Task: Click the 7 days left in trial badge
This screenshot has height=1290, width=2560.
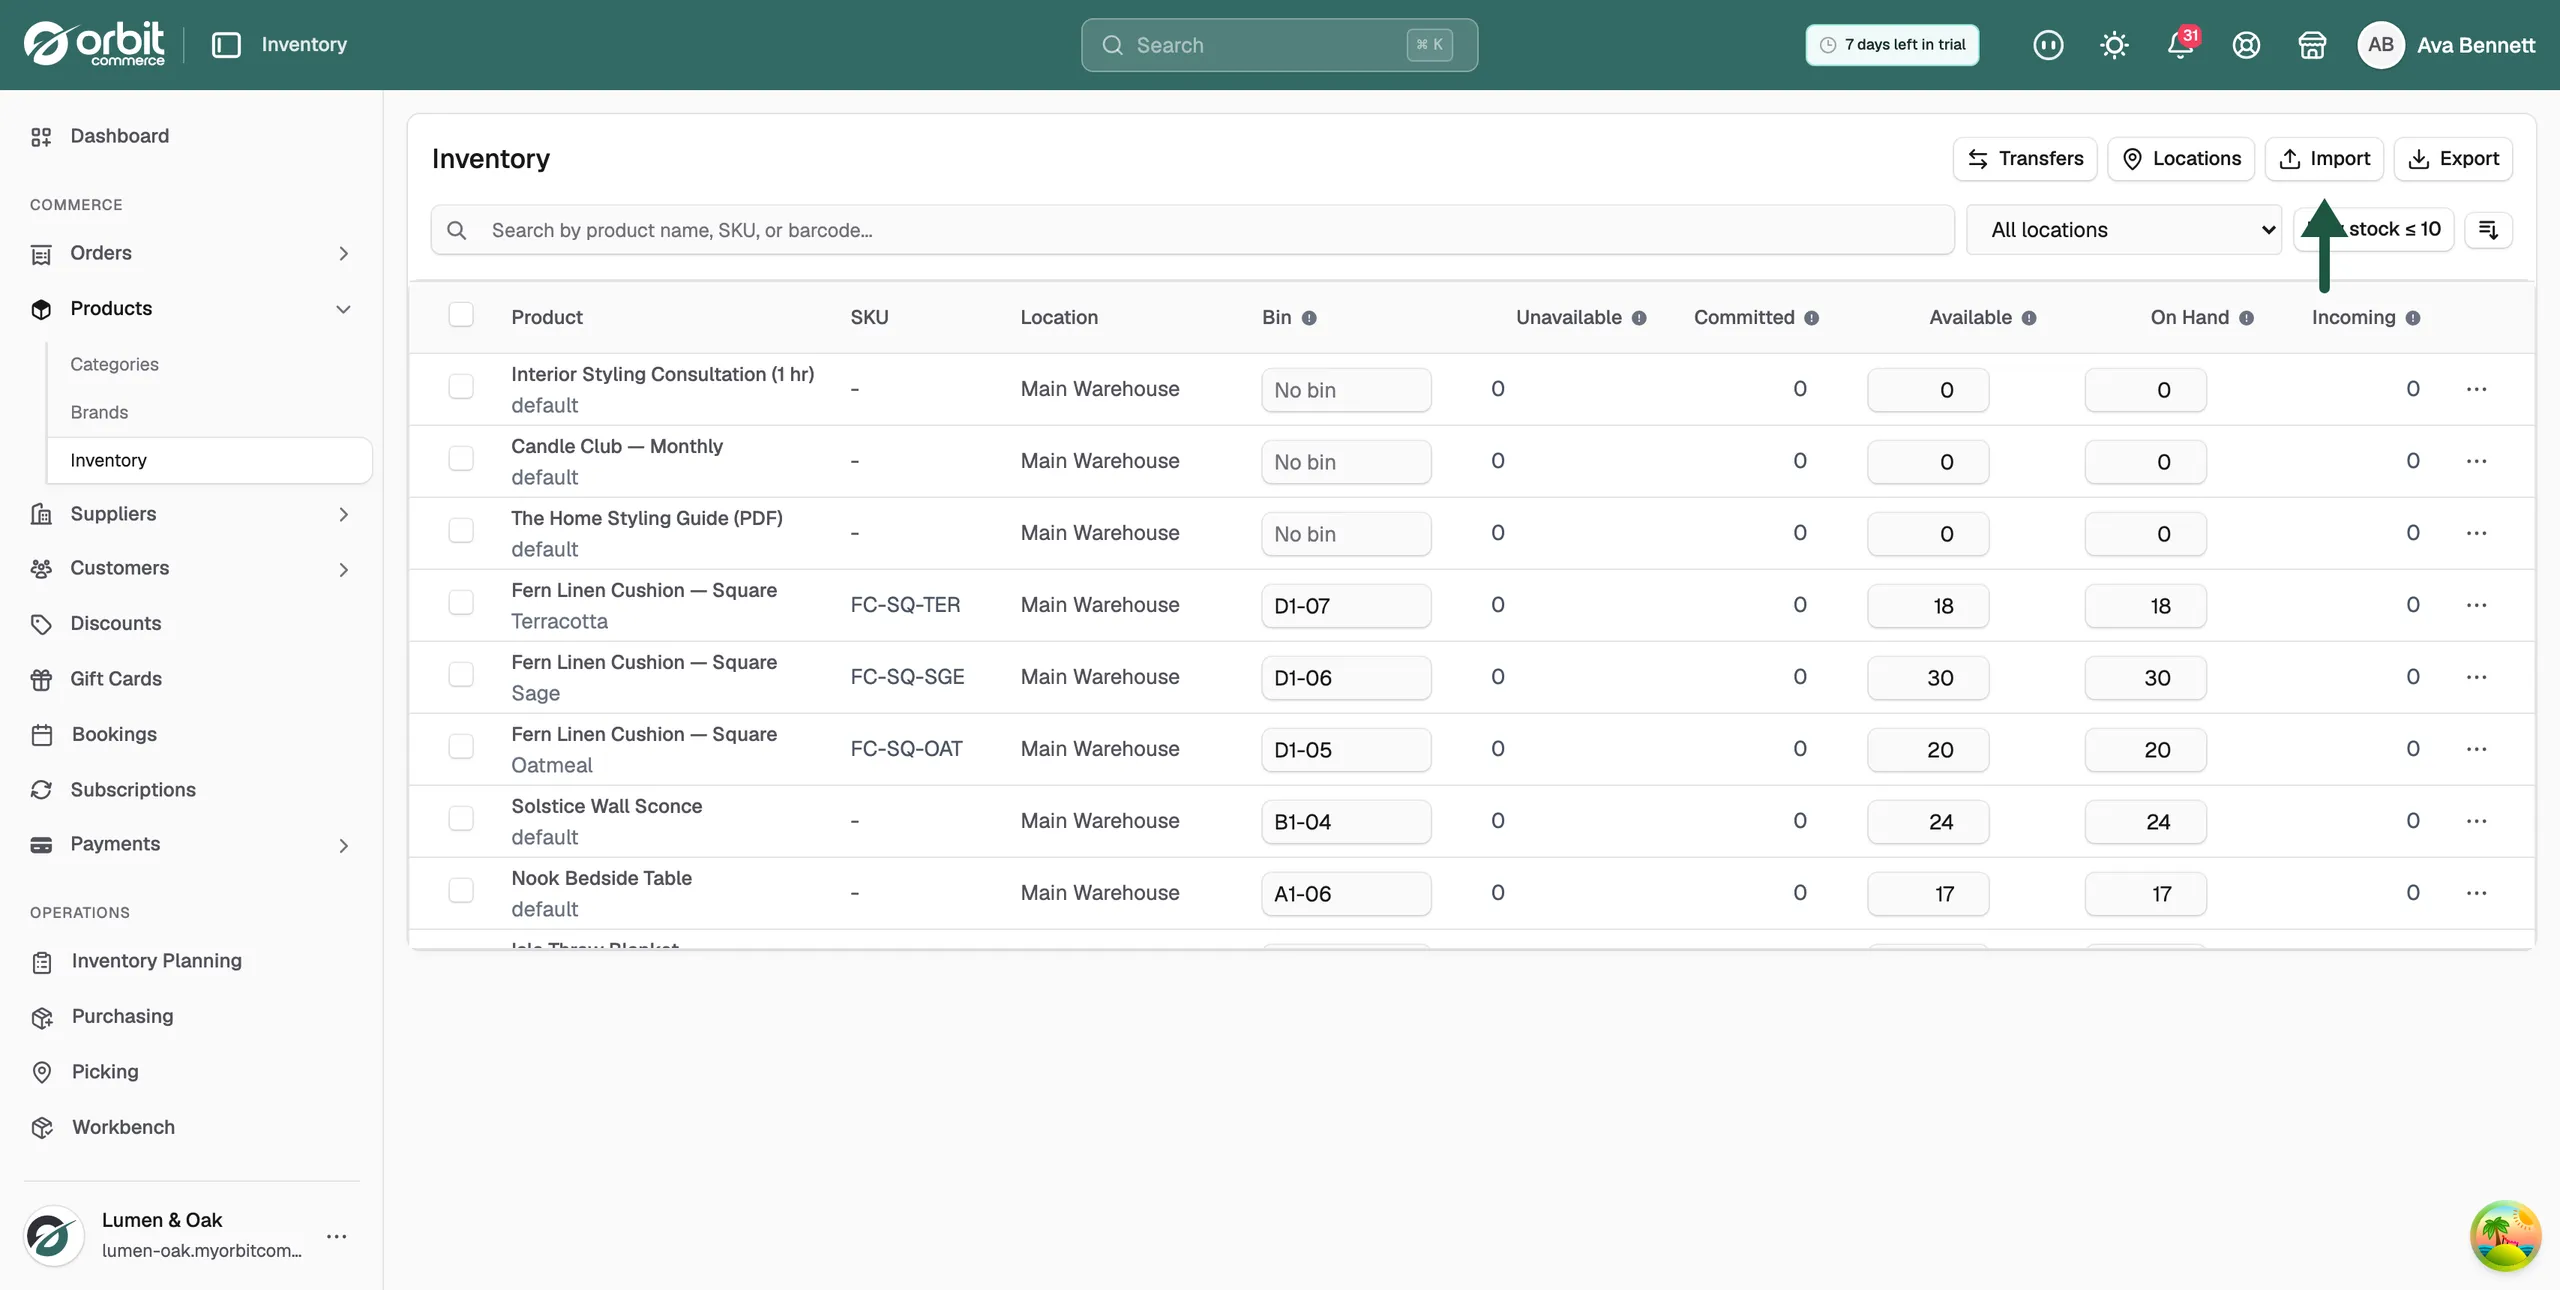Action: 1892,45
